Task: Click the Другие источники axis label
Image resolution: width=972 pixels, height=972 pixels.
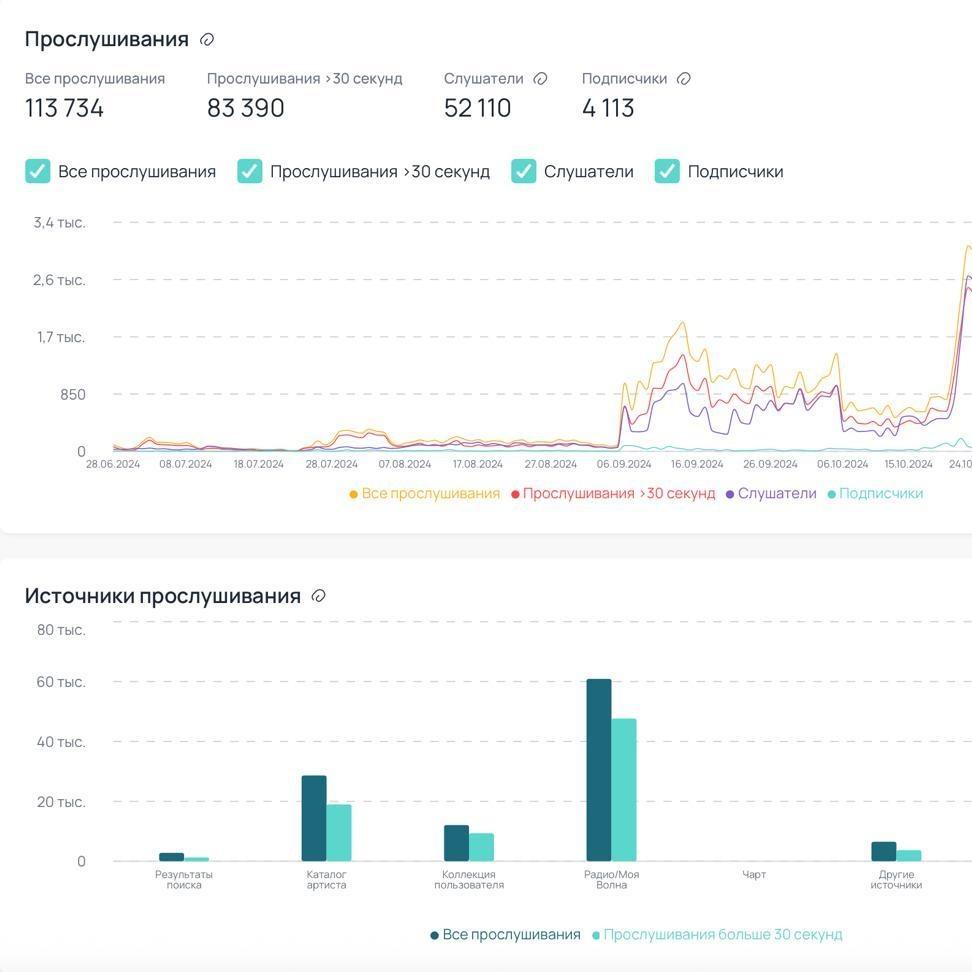Action: point(896,880)
